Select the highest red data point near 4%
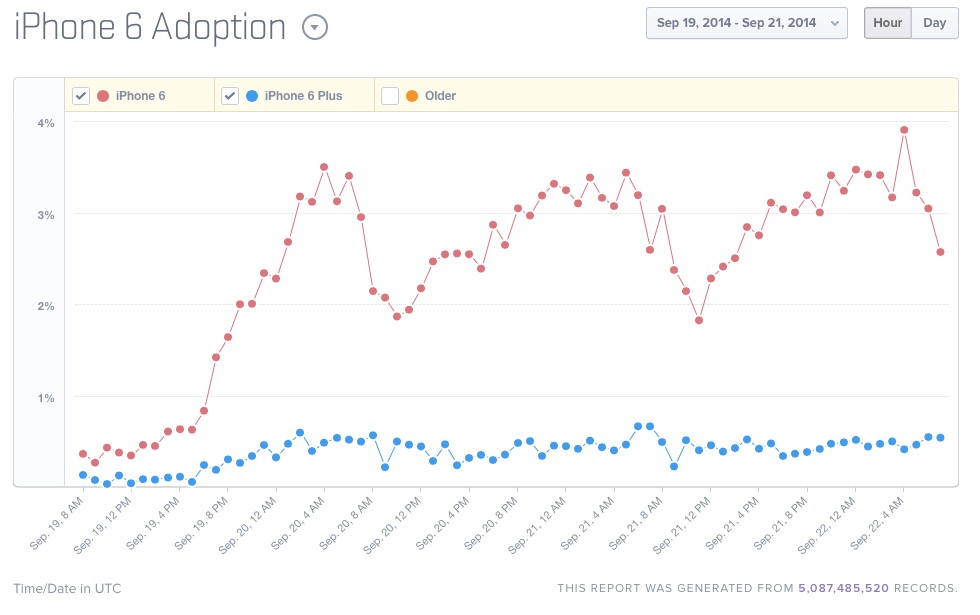This screenshot has width=980, height=615. [x=904, y=130]
